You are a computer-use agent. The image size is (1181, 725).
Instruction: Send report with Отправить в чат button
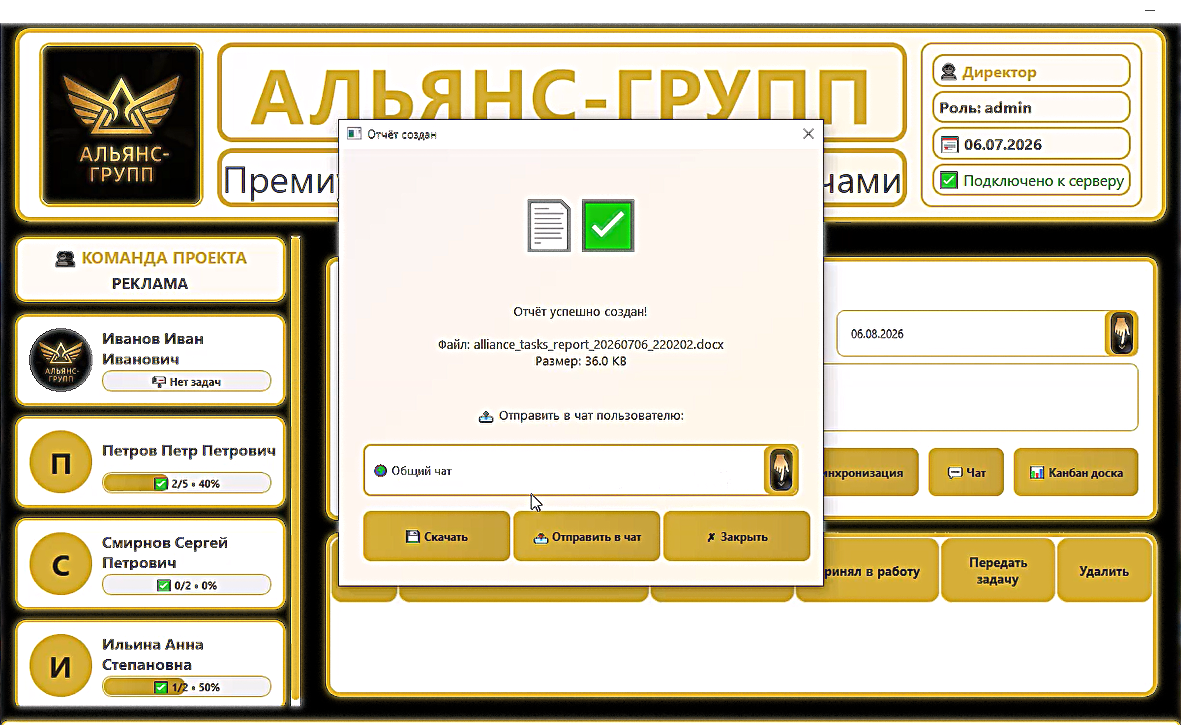[586, 536]
